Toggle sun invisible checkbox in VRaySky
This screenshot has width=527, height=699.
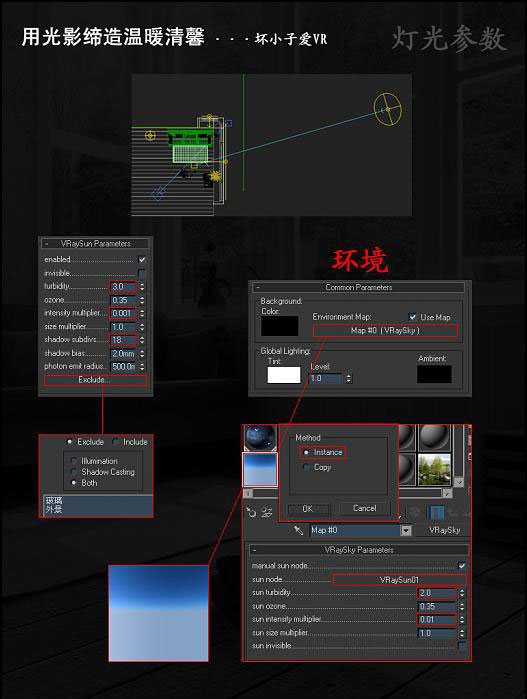(x=462, y=646)
